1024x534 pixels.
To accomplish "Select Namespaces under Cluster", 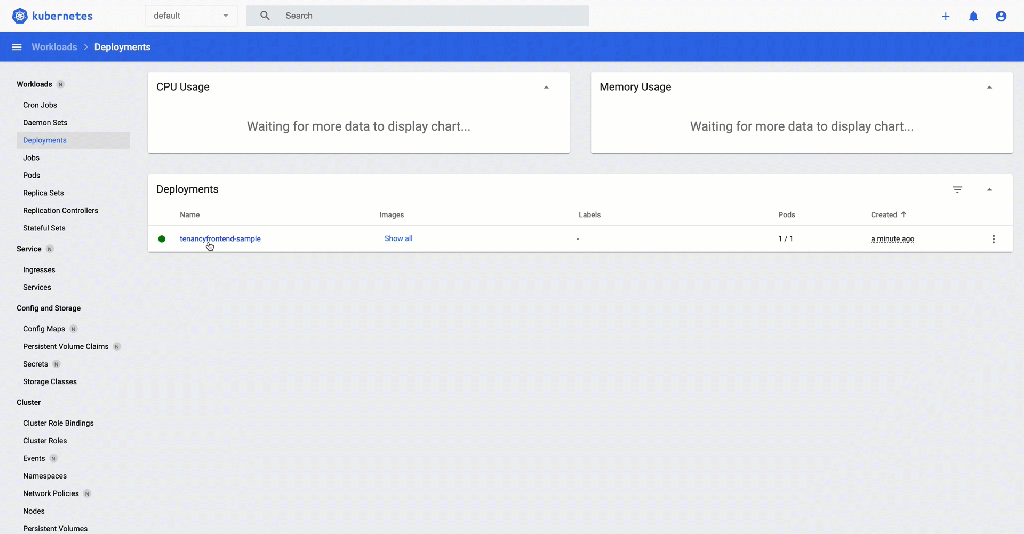I will coord(45,476).
